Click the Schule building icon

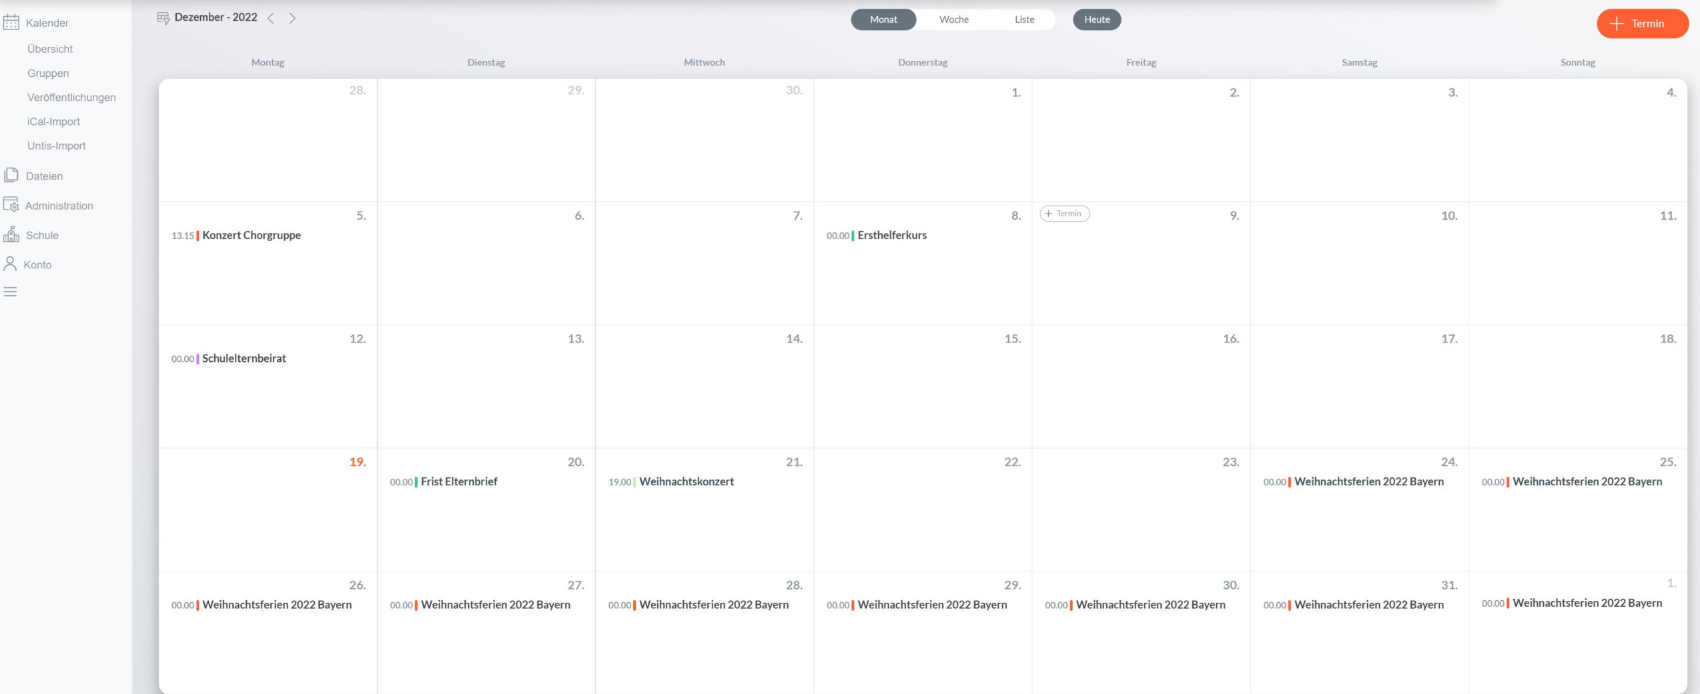[11, 235]
